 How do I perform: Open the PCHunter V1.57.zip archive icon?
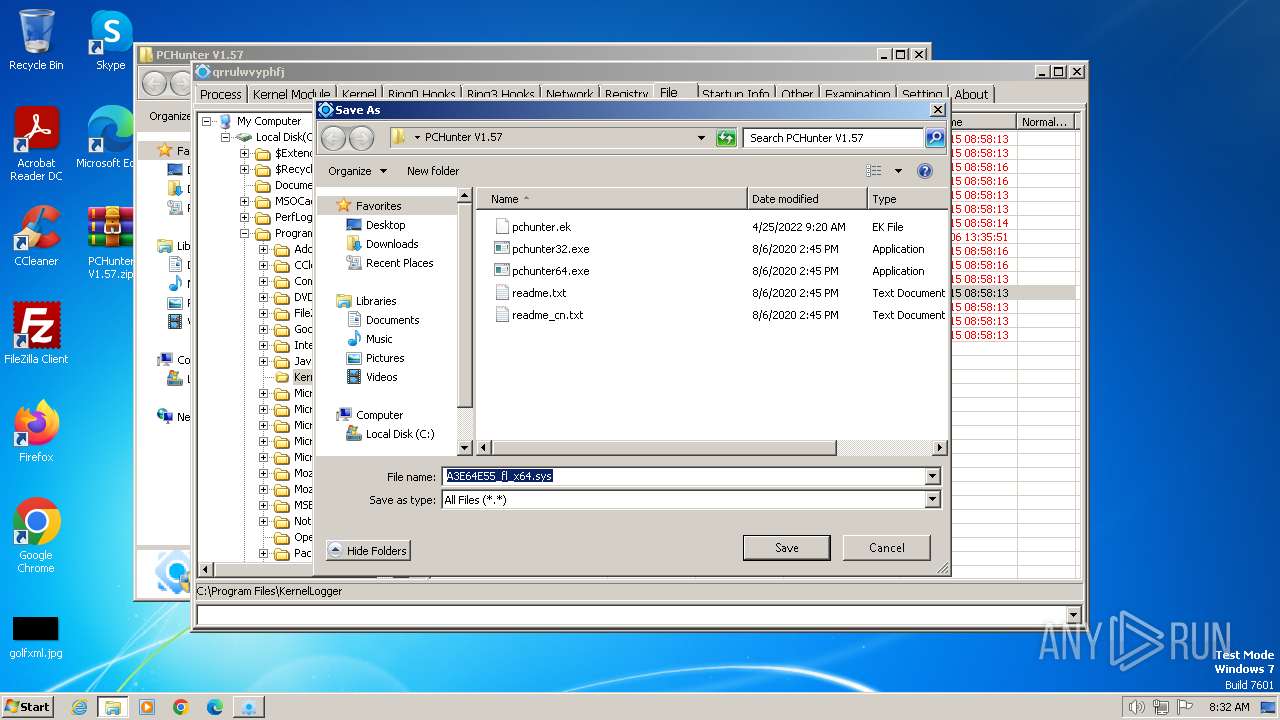coord(111,242)
